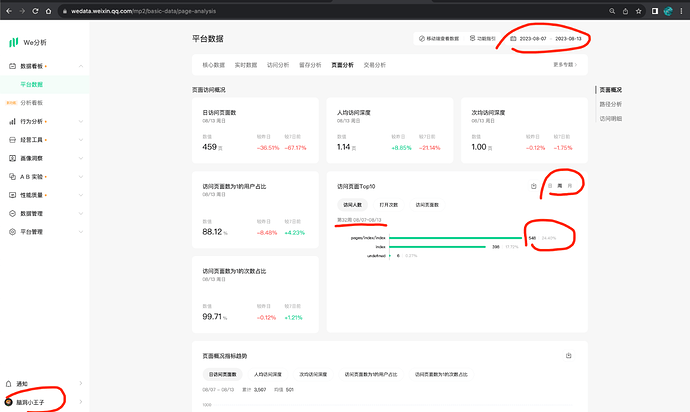690x412 pixels.
Task: Expand the 数据管理 sidebar section
Action: [x=81, y=213]
